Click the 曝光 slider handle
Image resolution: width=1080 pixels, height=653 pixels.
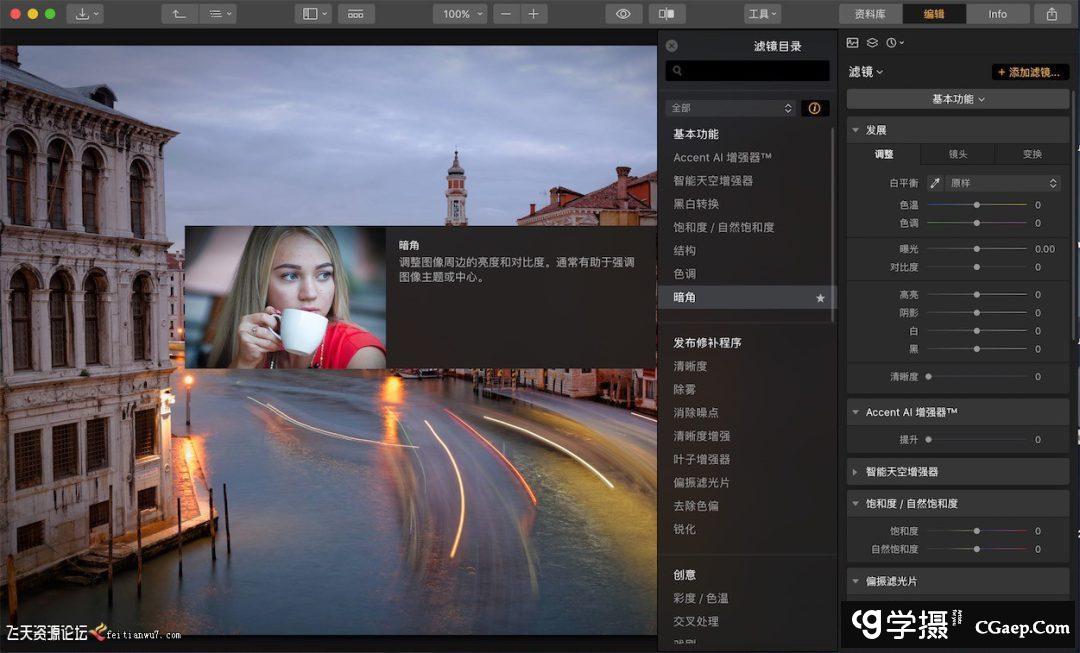[977, 249]
